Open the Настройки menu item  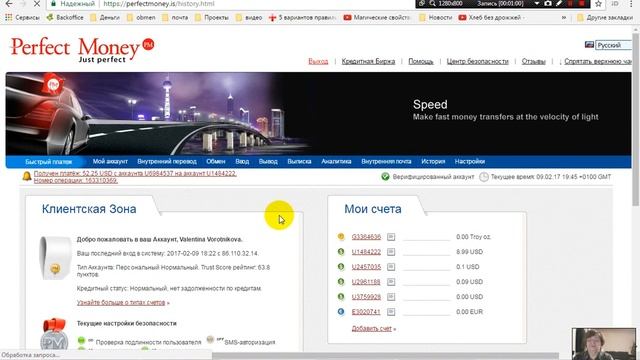pos(470,162)
